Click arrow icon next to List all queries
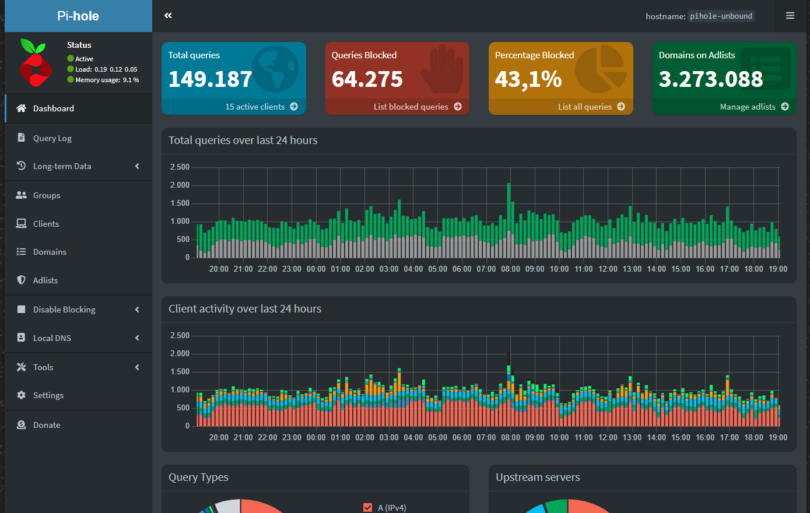The image size is (810, 513). [x=621, y=106]
